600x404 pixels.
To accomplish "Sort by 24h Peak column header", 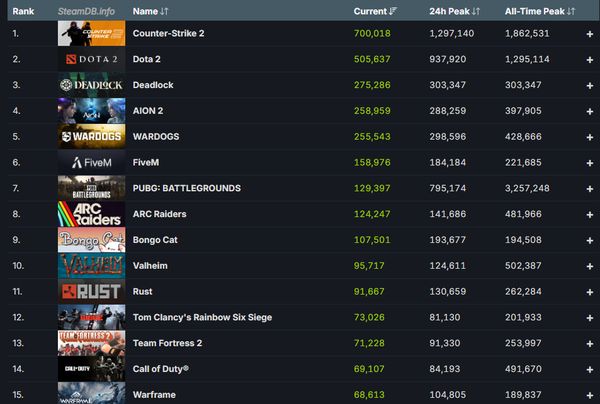I will tap(454, 11).
